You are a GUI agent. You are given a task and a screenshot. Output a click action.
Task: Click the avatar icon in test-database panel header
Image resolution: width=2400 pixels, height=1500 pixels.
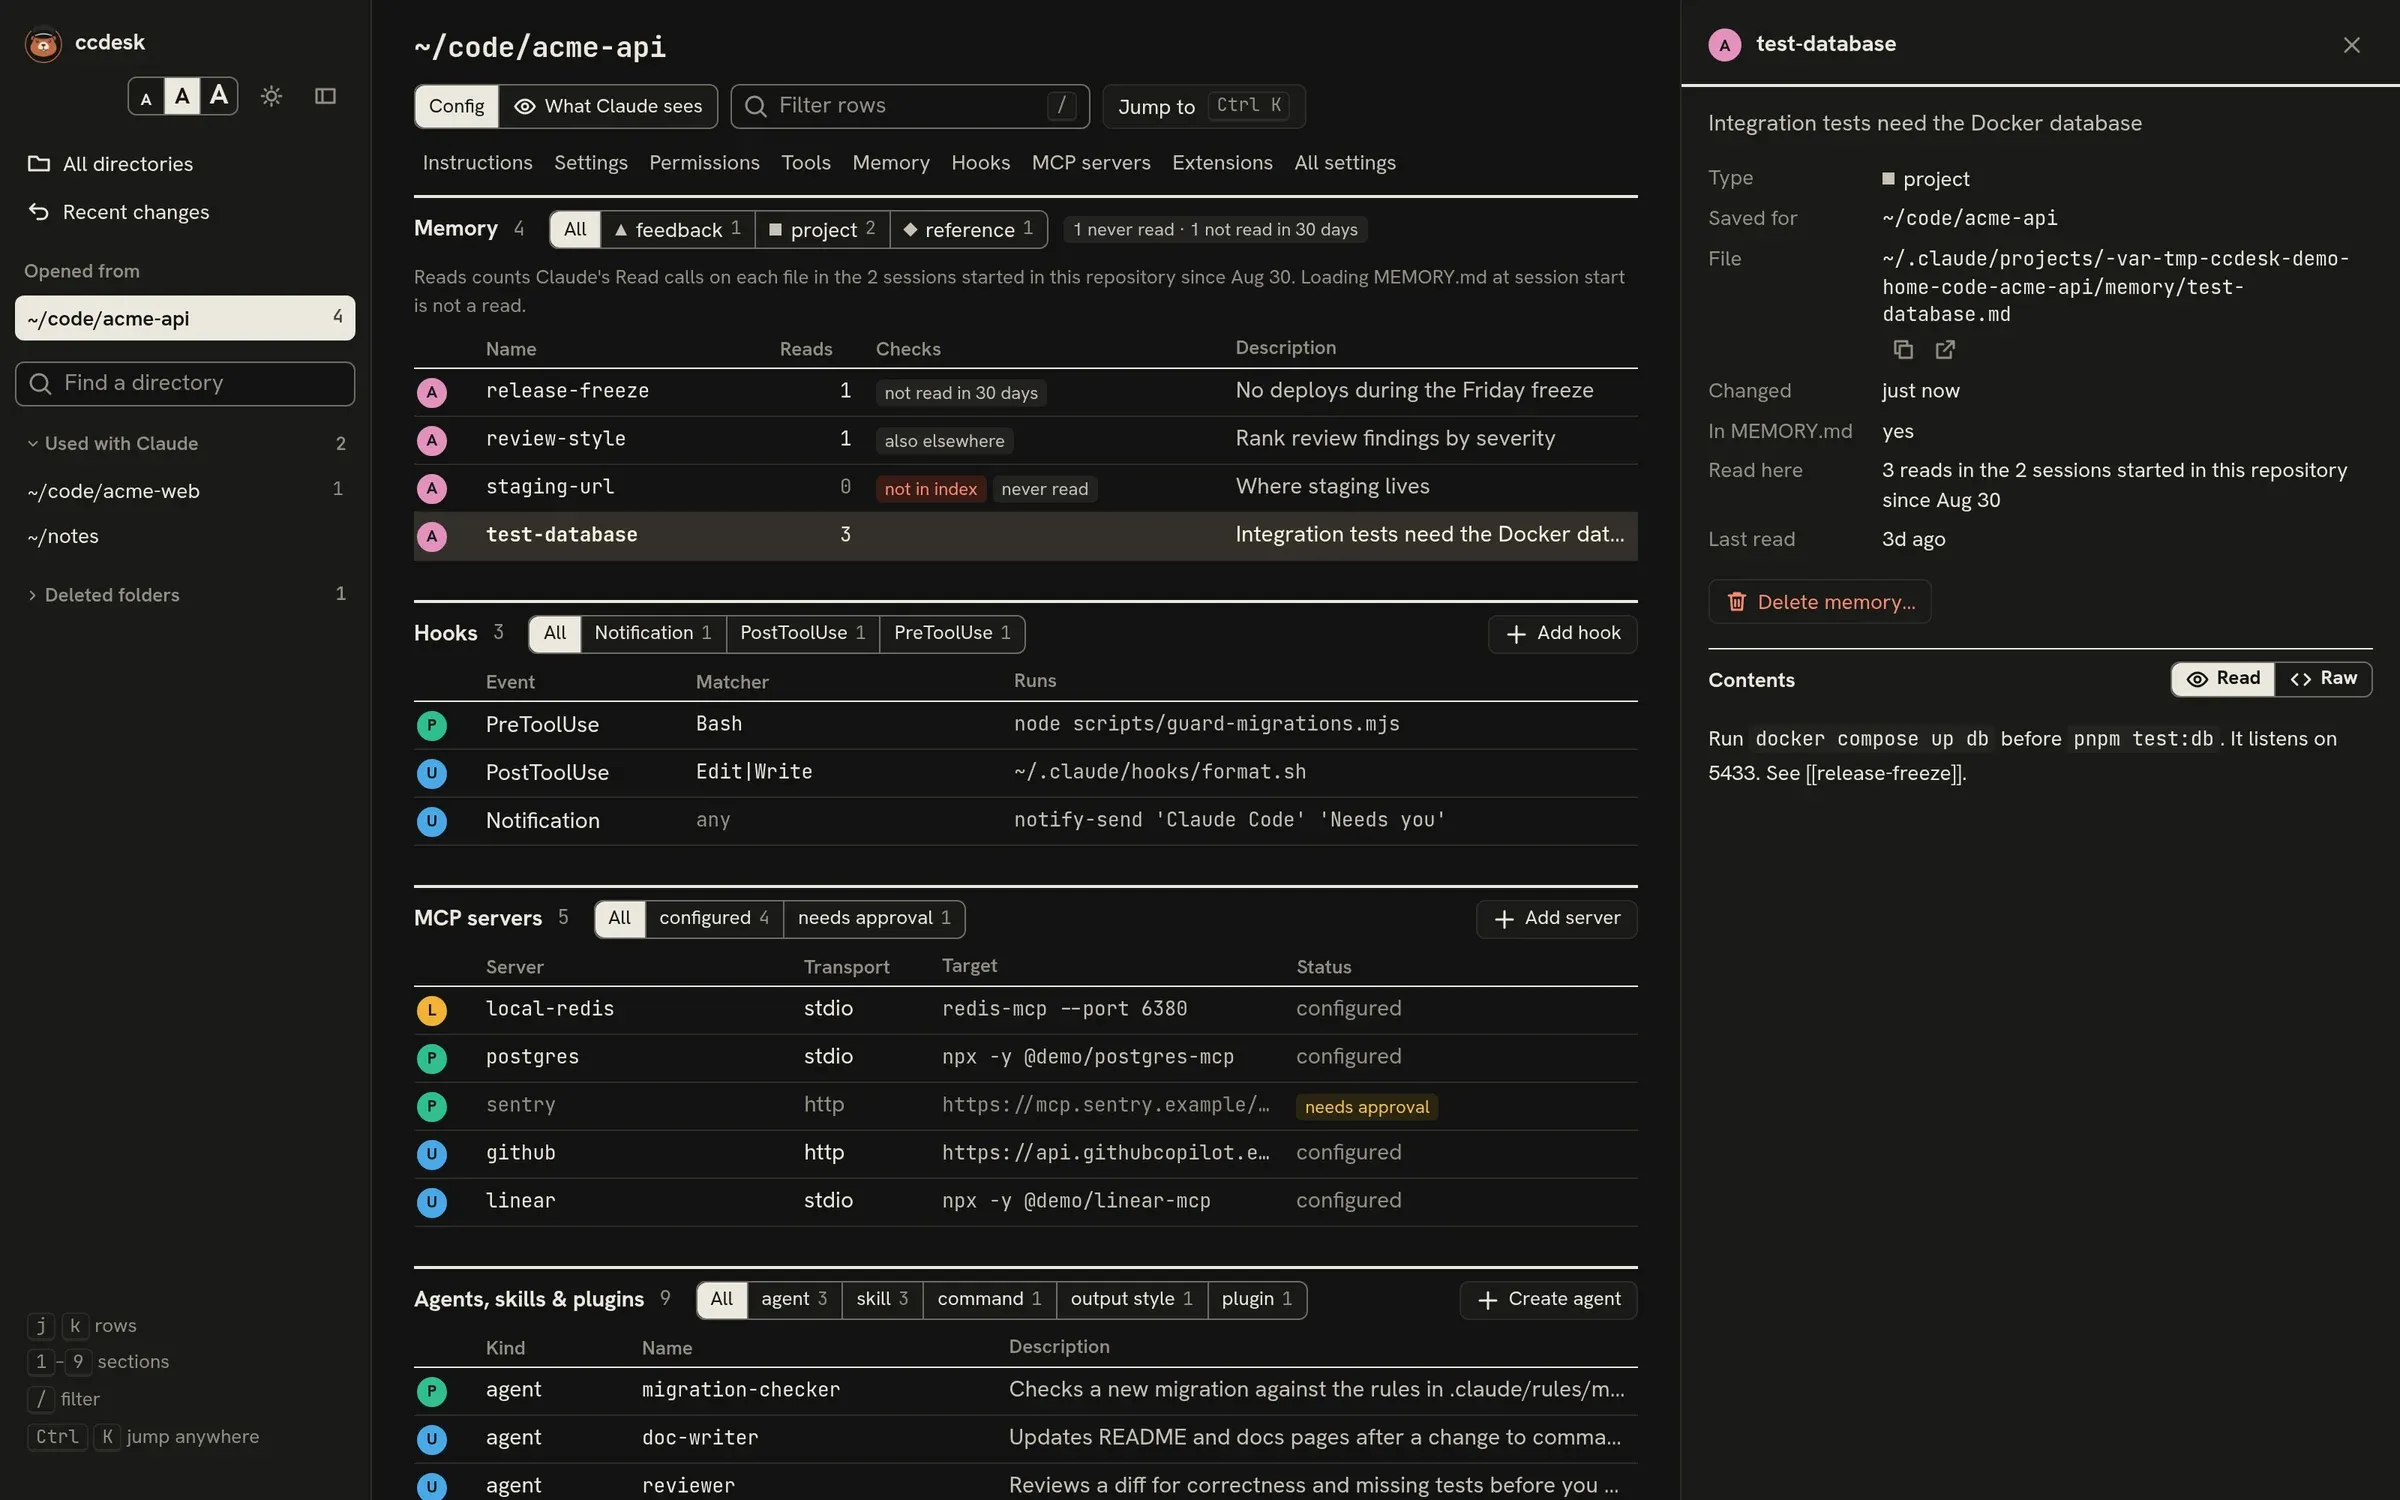coord(1725,45)
